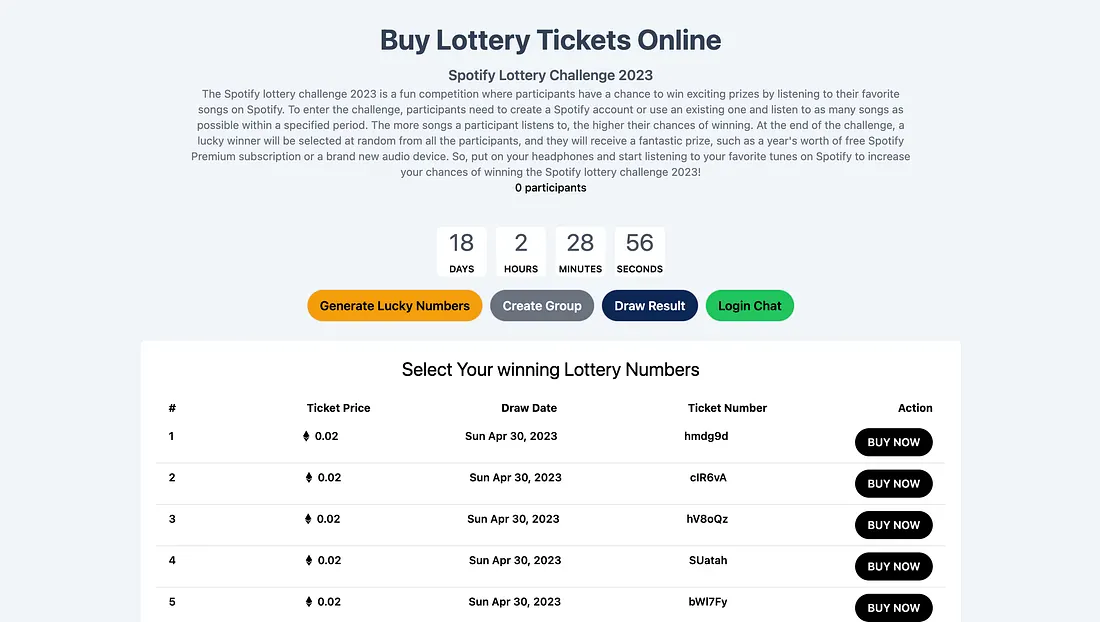Click the Ethereum icon in row 5
This screenshot has width=1100, height=622.
click(x=309, y=602)
